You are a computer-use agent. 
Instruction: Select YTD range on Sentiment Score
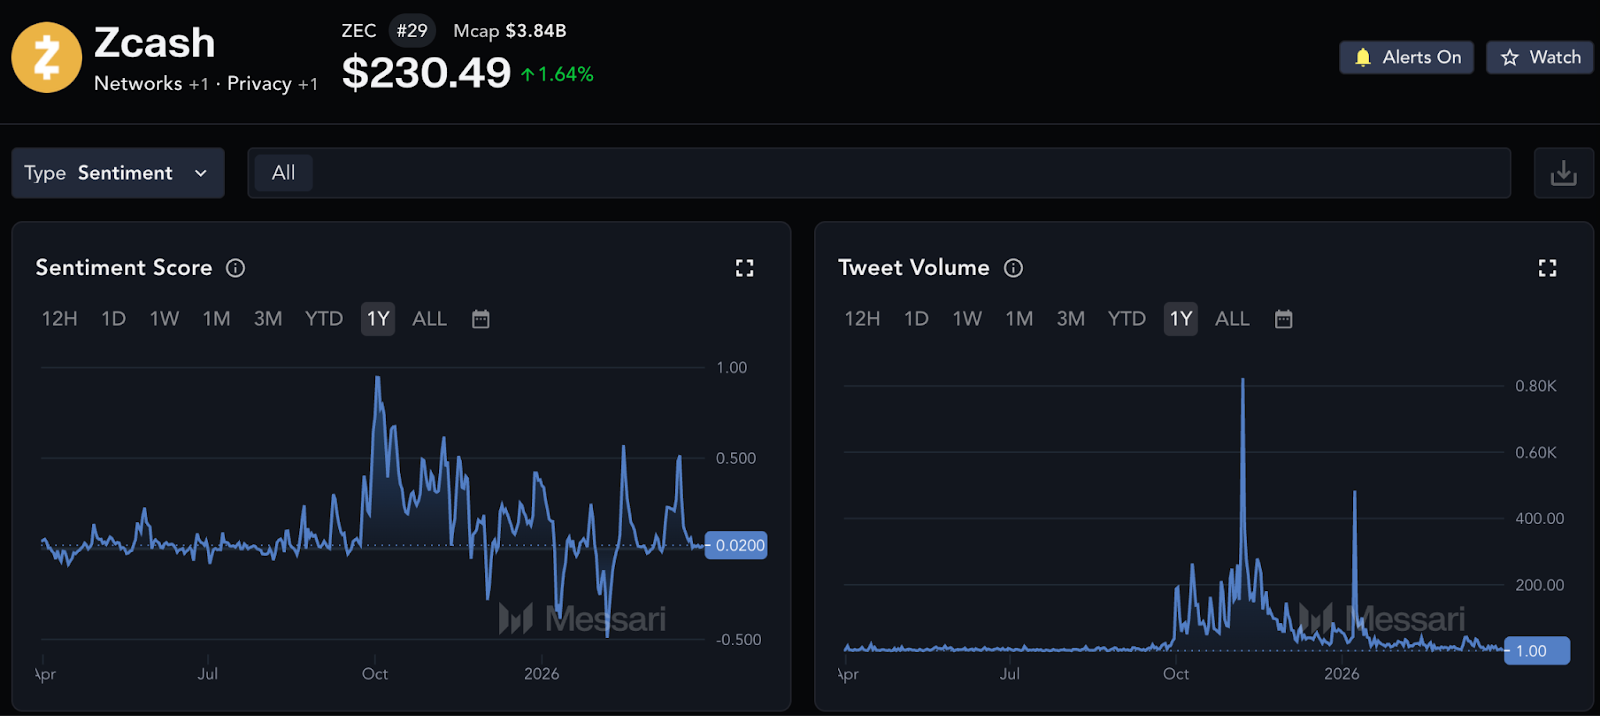point(324,319)
